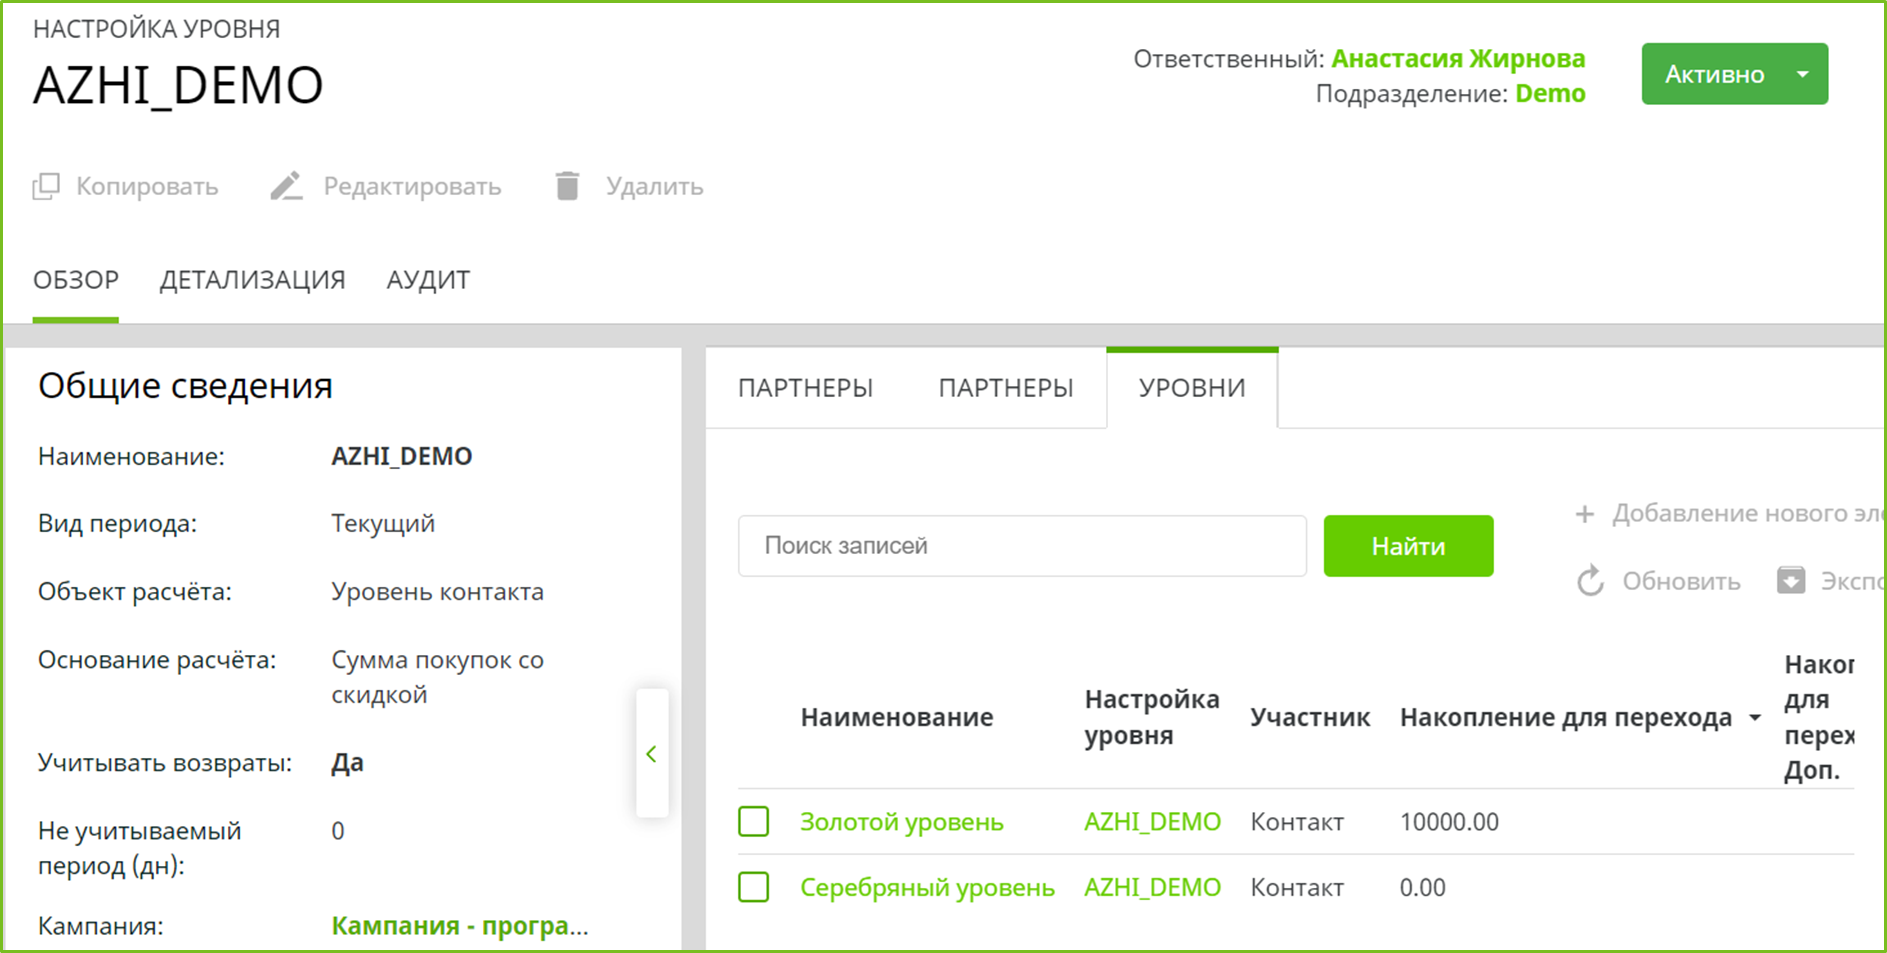Click the Export download icon

1790,581
